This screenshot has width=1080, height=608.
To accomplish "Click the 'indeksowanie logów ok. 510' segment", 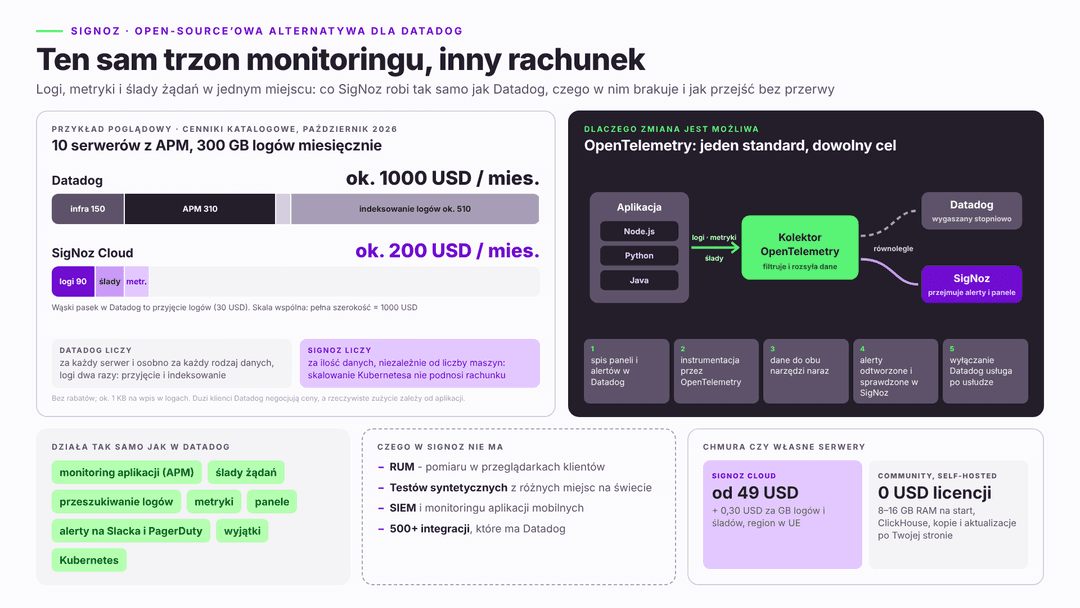I will tap(415, 209).
